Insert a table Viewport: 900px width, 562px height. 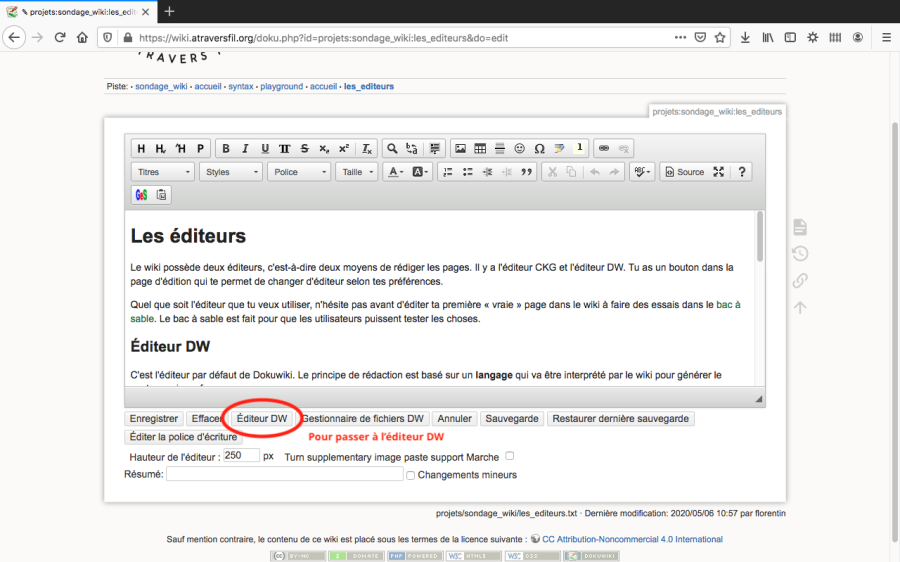click(x=480, y=149)
